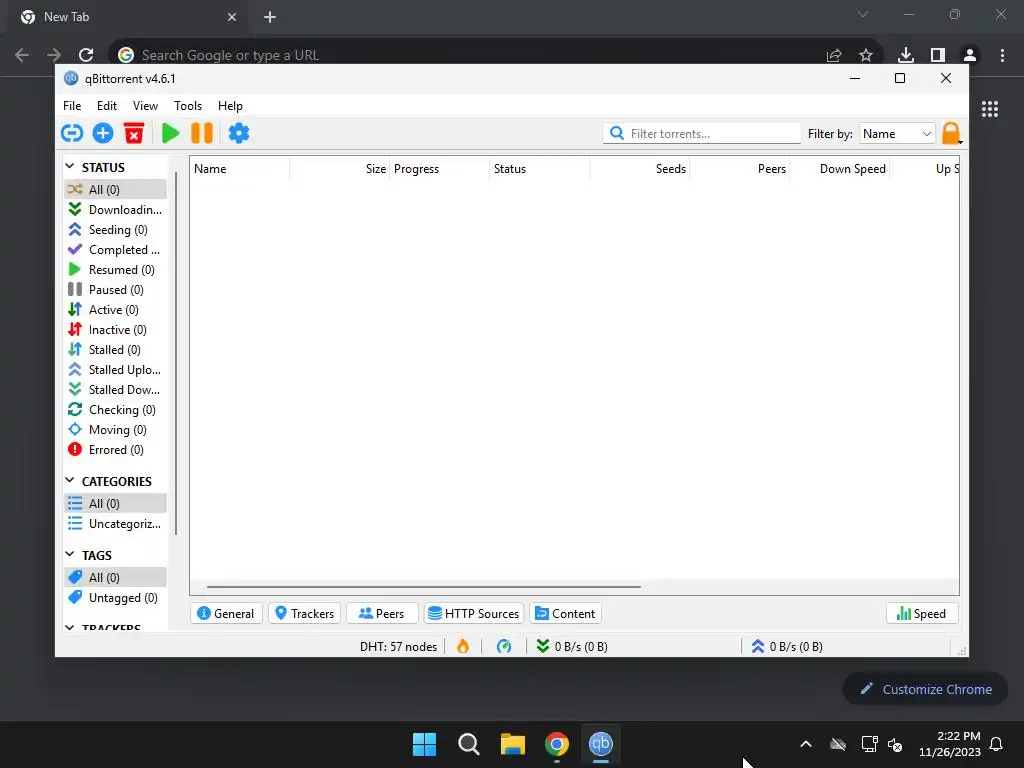Image resolution: width=1024 pixels, height=768 pixels.
Task: Click the upload speed status entry
Action: (x=787, y=647)
